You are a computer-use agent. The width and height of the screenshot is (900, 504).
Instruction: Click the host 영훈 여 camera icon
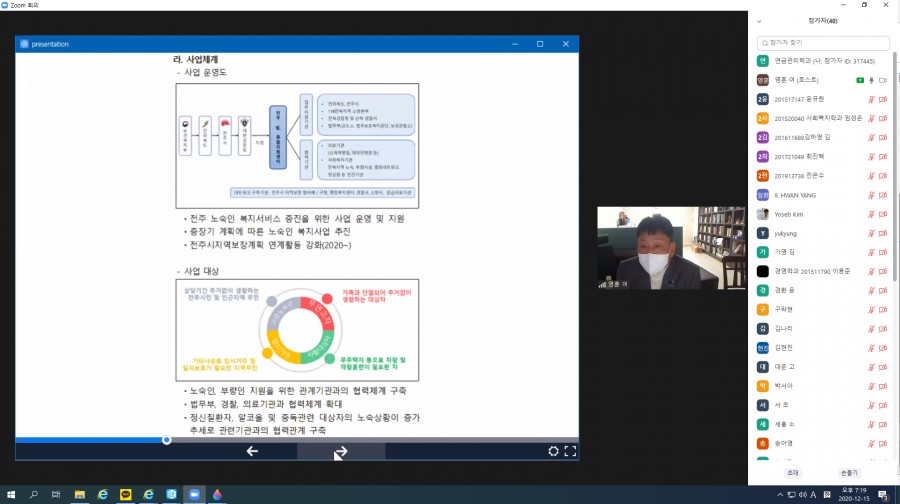pos(883,80)
